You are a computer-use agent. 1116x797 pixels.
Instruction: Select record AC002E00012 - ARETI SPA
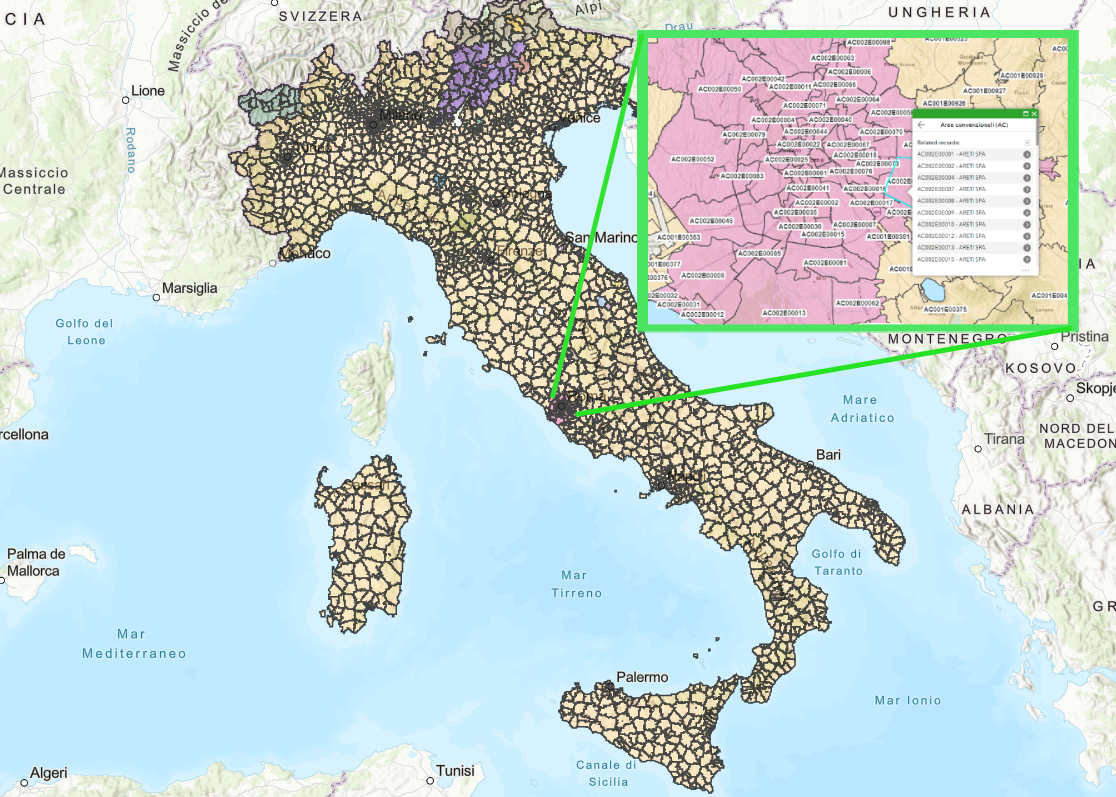[974, 236]
